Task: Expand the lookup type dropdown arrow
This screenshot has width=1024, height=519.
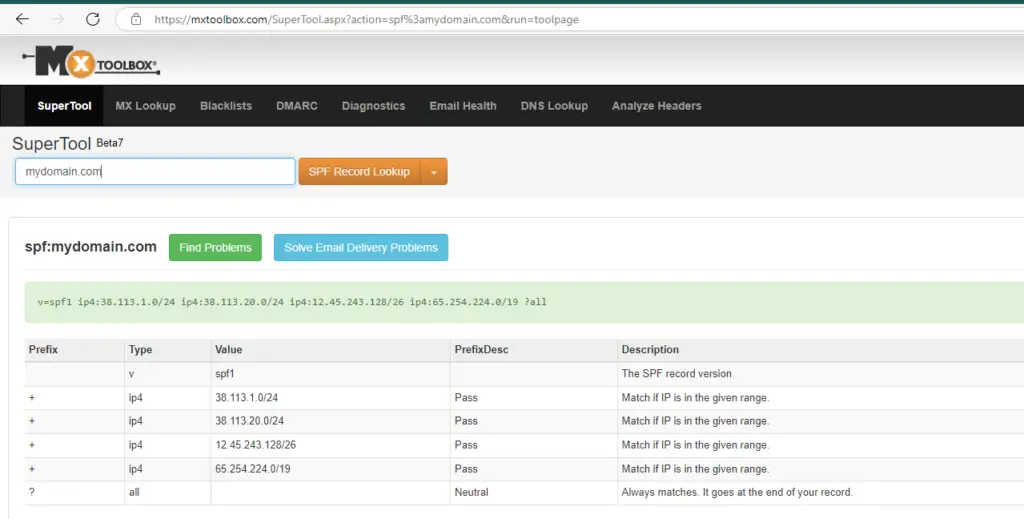Action: point(434,172)
